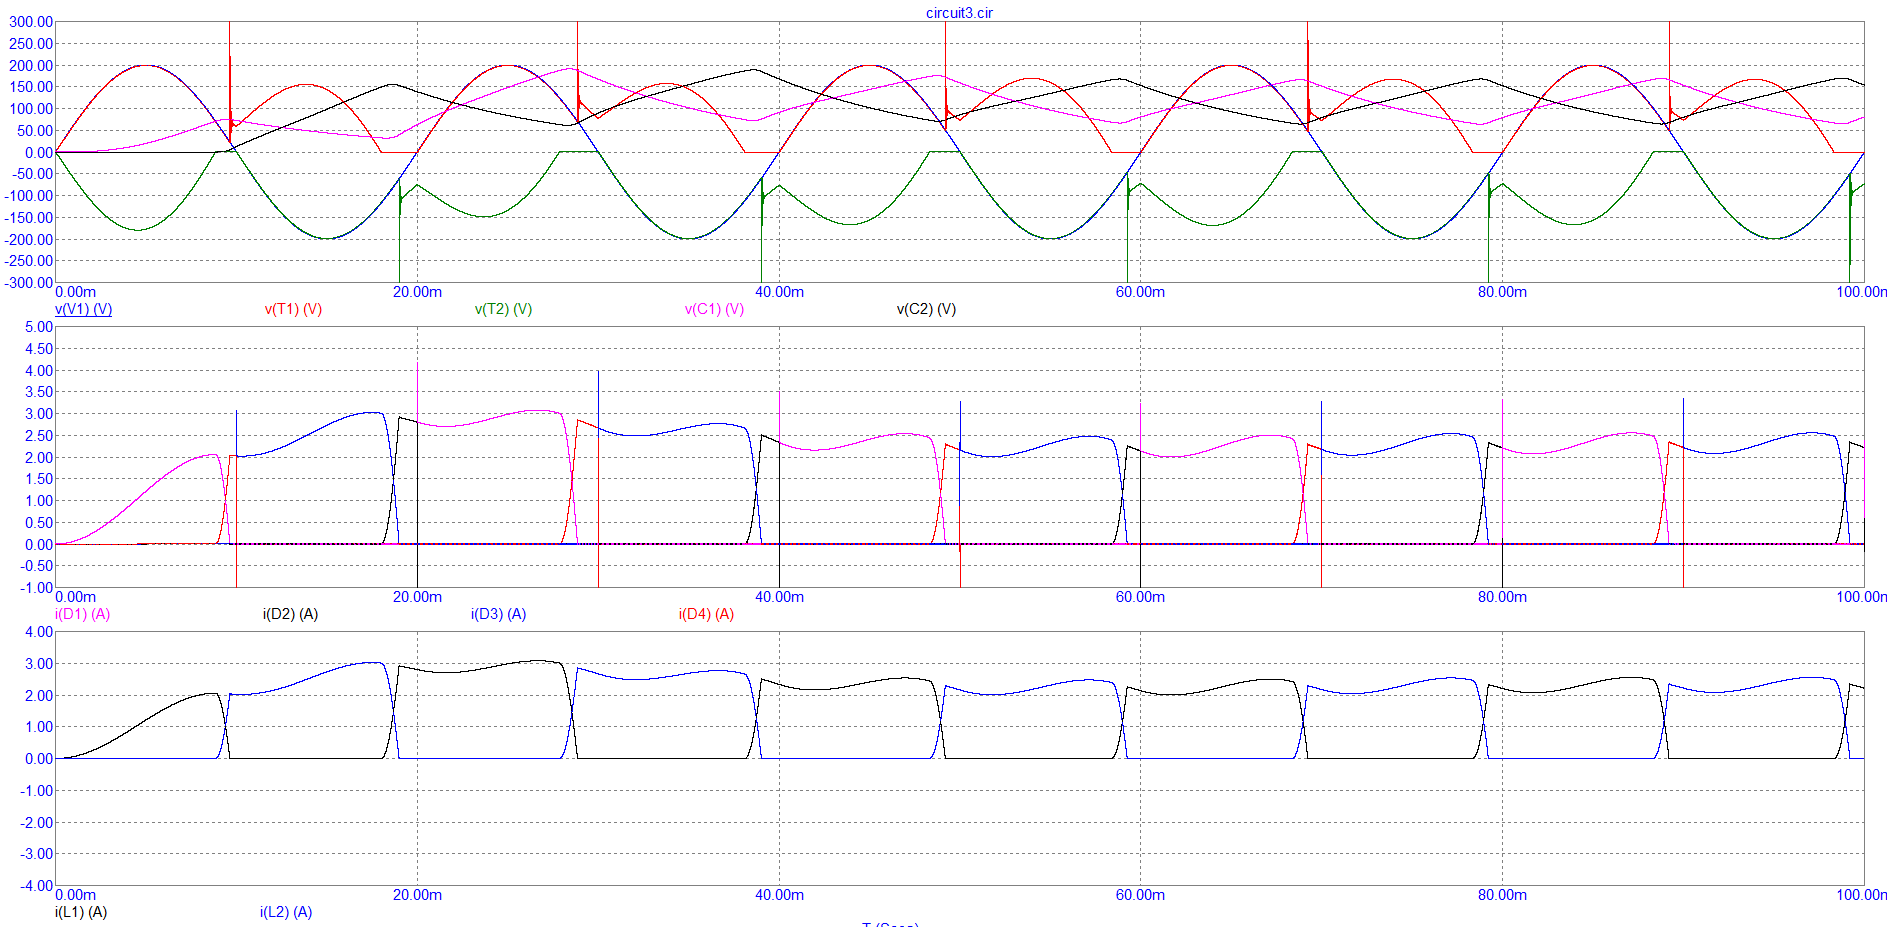Screen dimensions: 1887x927
Task: Select the v(C1) (V) trace label
Action: (714, 309)
